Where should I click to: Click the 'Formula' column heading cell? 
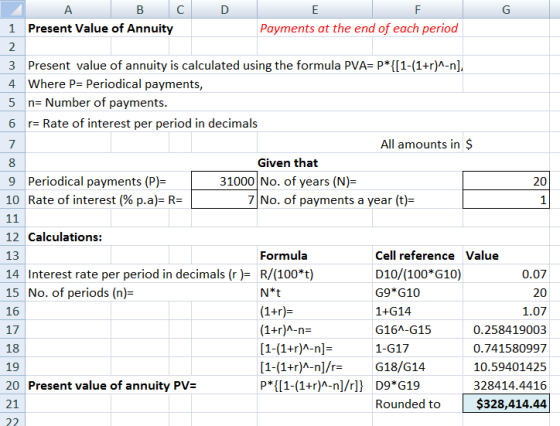[284, 256]
